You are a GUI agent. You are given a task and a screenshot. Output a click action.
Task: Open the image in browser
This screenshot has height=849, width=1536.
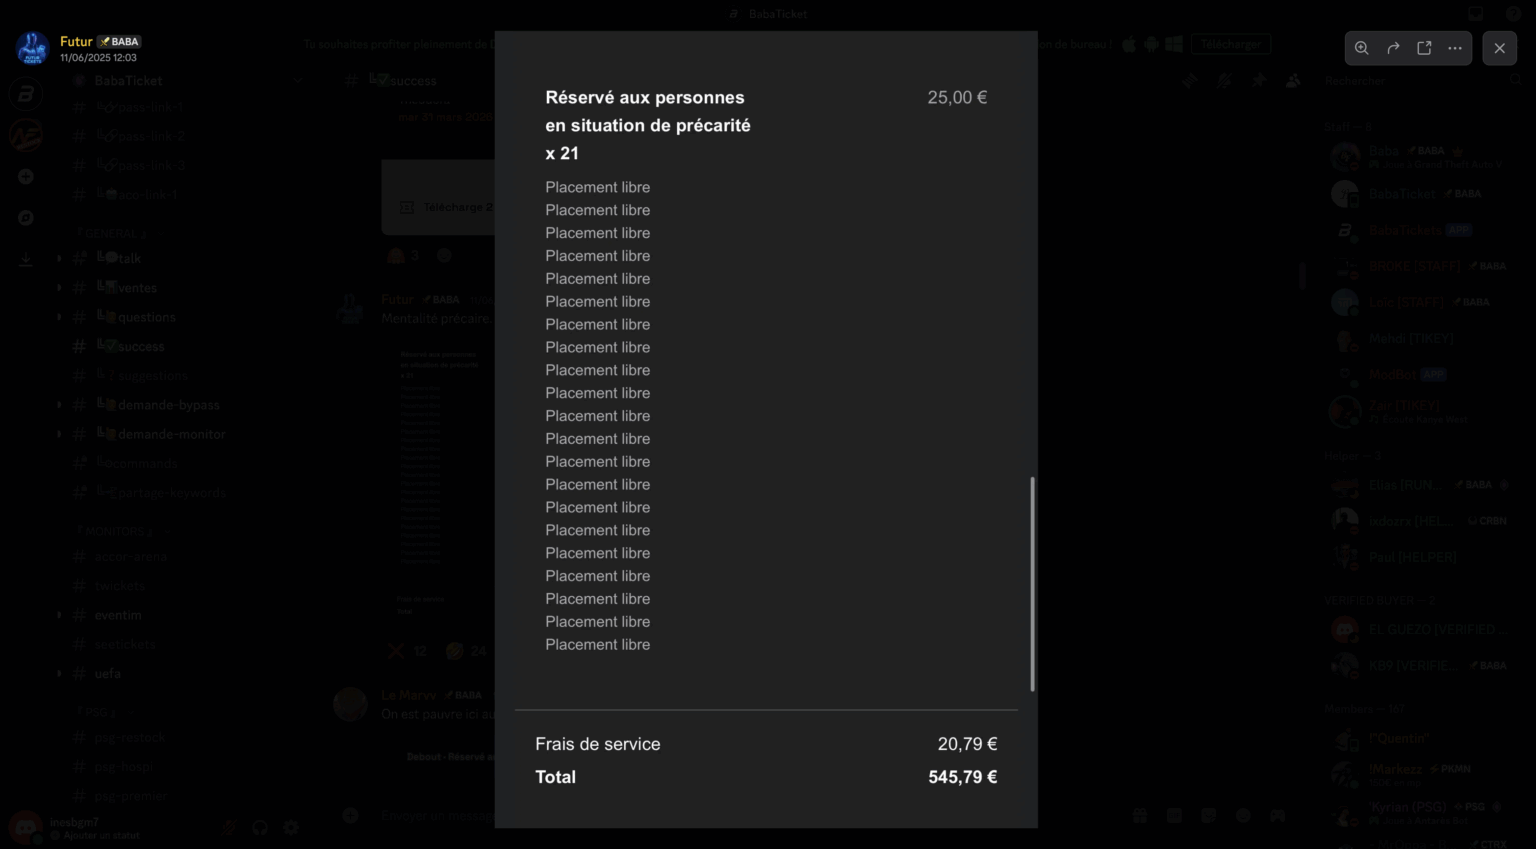(x=1424, y=48)
